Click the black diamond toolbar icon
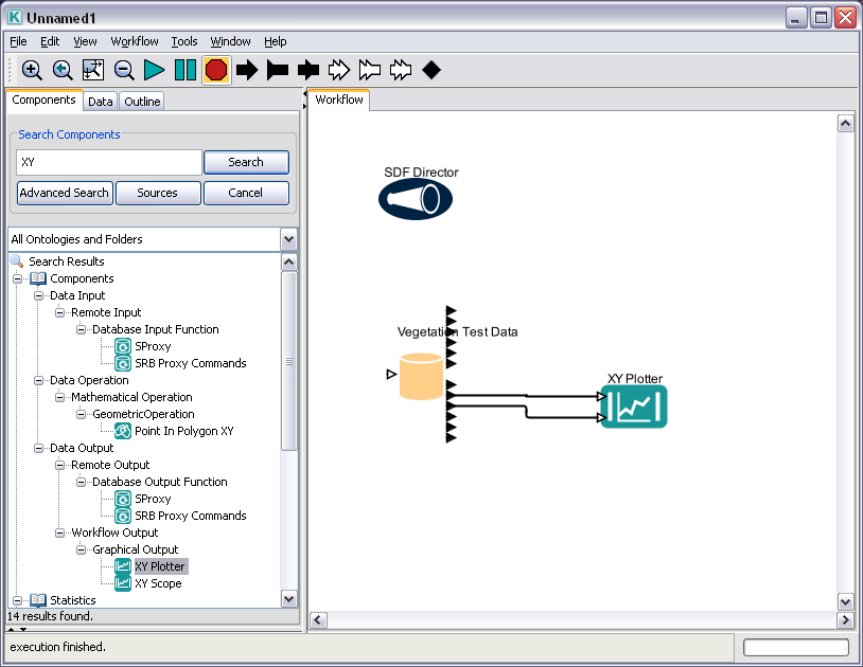 tap(431, 70)
